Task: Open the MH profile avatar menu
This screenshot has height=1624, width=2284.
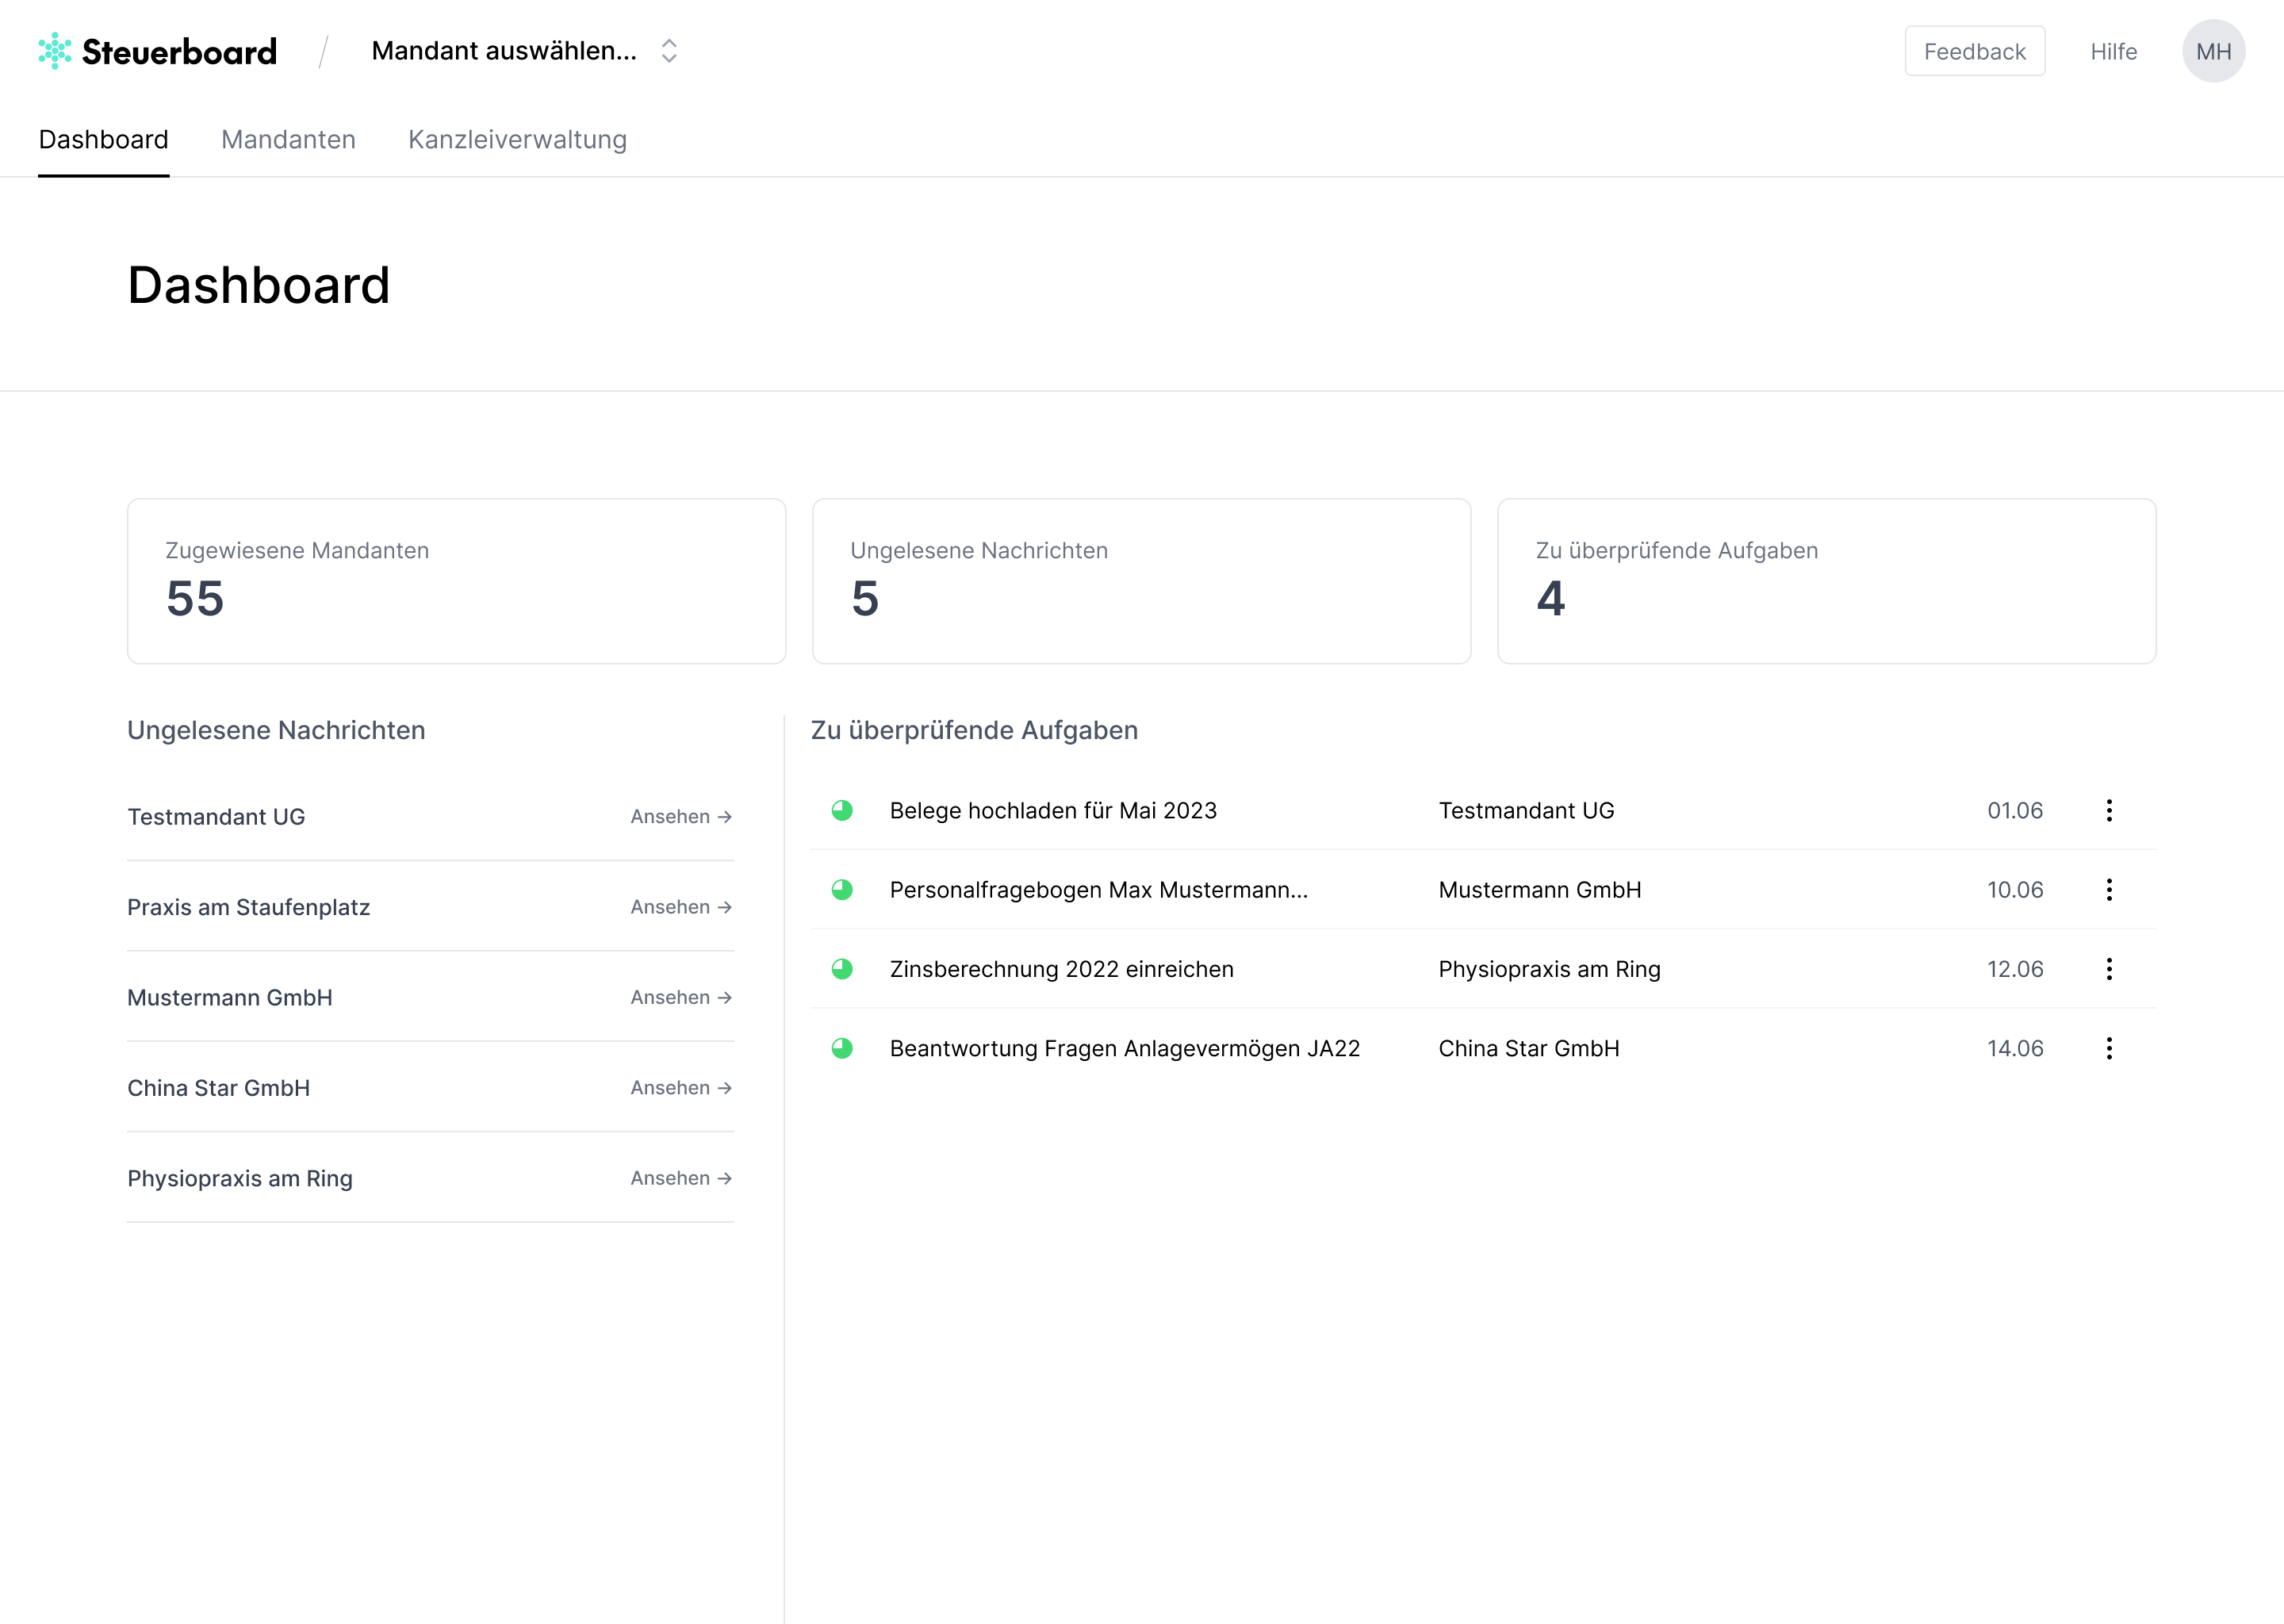Action: [x=2214, y=50]
